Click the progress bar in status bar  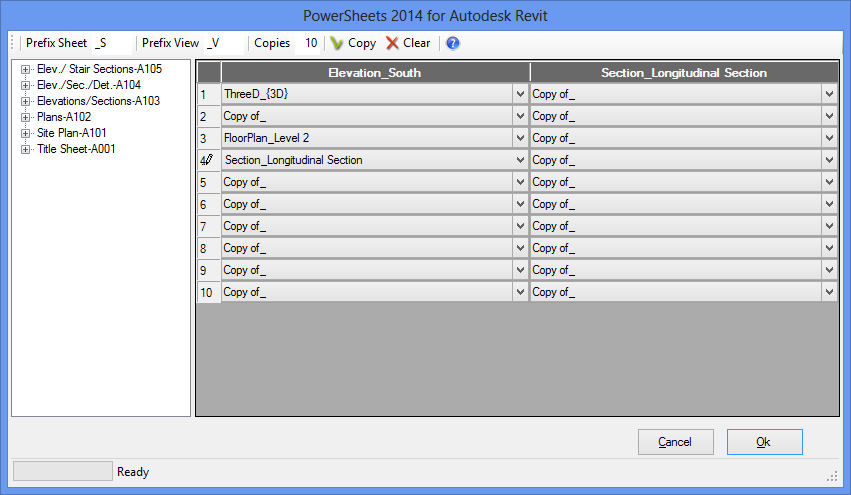click(62, 471)
